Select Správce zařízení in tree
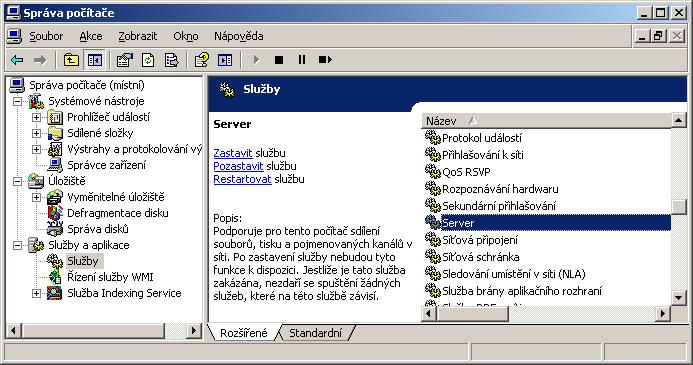The height and width of the screenshot is (365, 693). coord(106,165)
